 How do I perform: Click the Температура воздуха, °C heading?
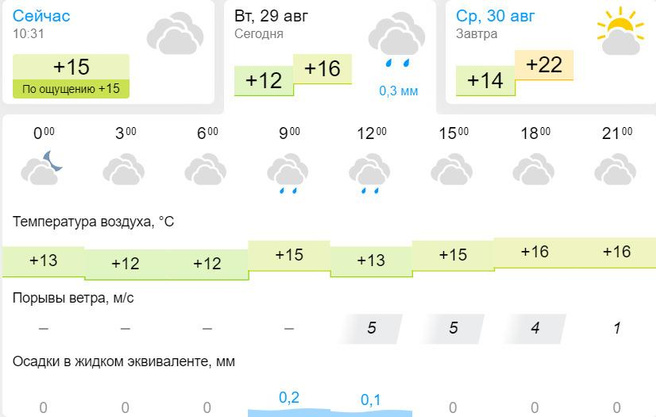[93, 221]
